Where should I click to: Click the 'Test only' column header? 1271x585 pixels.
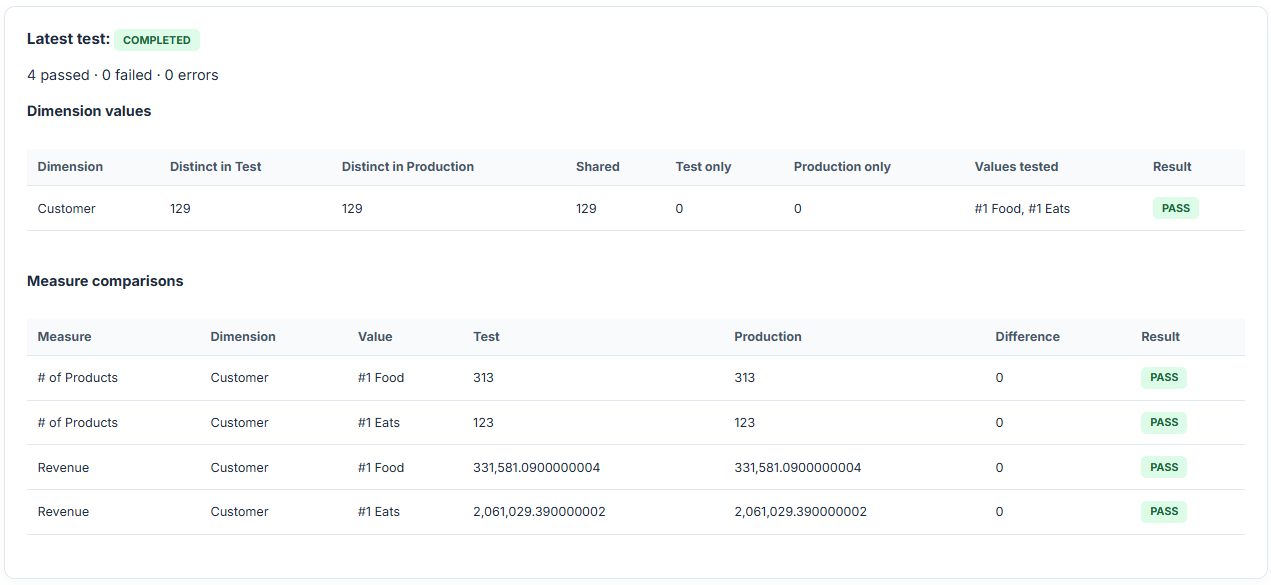(x=704, y=167)
